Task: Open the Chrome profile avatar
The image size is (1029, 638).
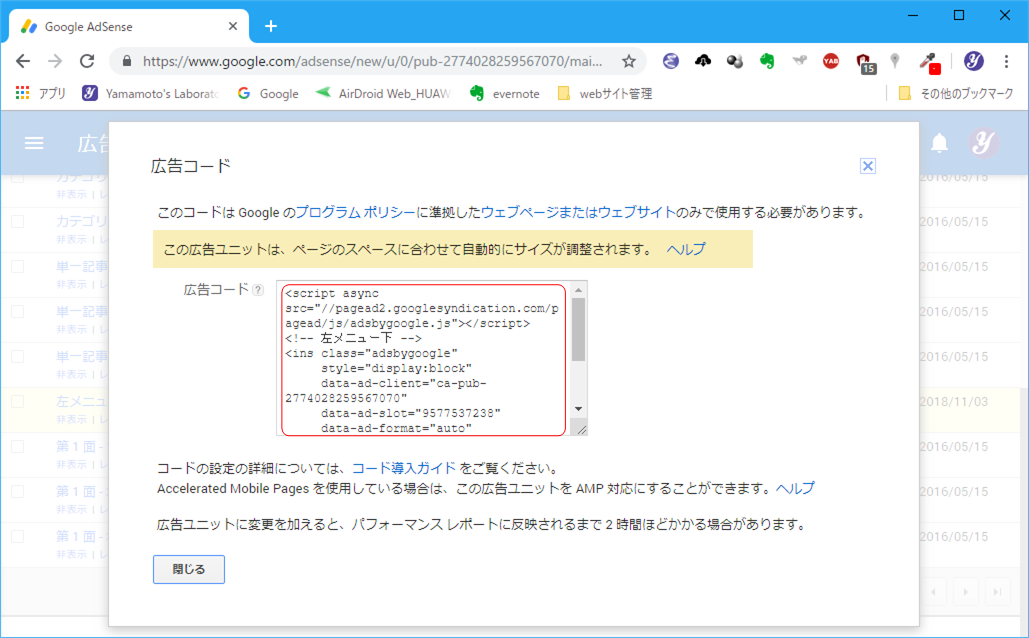Action: coord(973,61)
